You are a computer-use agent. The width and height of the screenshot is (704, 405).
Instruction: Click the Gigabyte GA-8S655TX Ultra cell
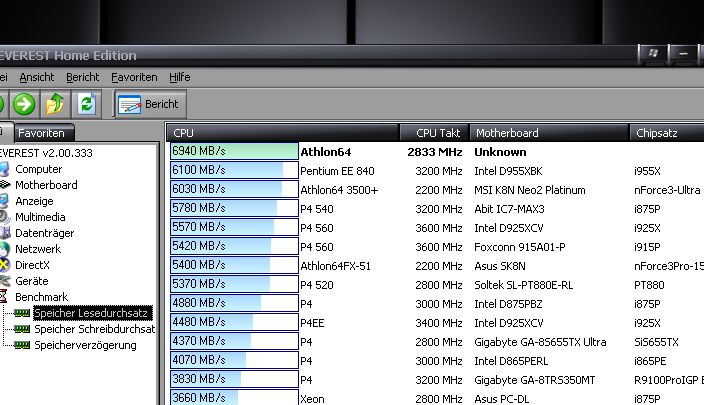(x=540, y=342)
